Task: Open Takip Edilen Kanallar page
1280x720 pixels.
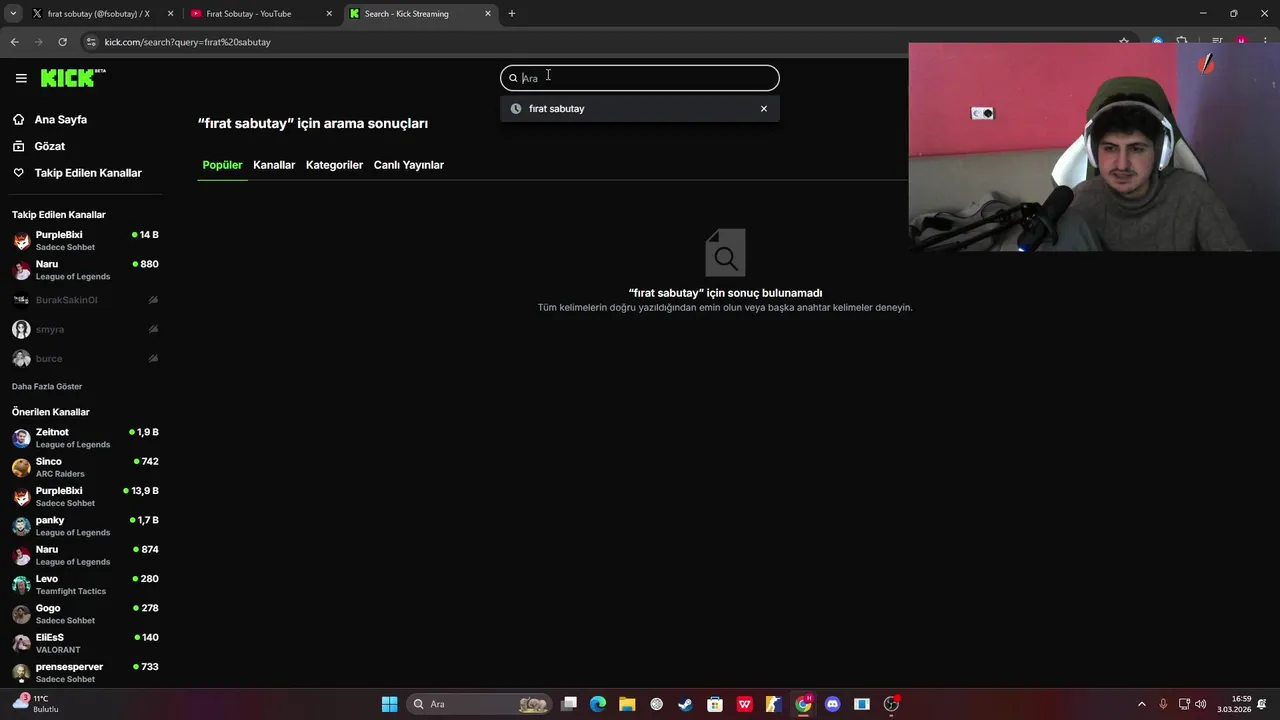Action: coord(77,173)
